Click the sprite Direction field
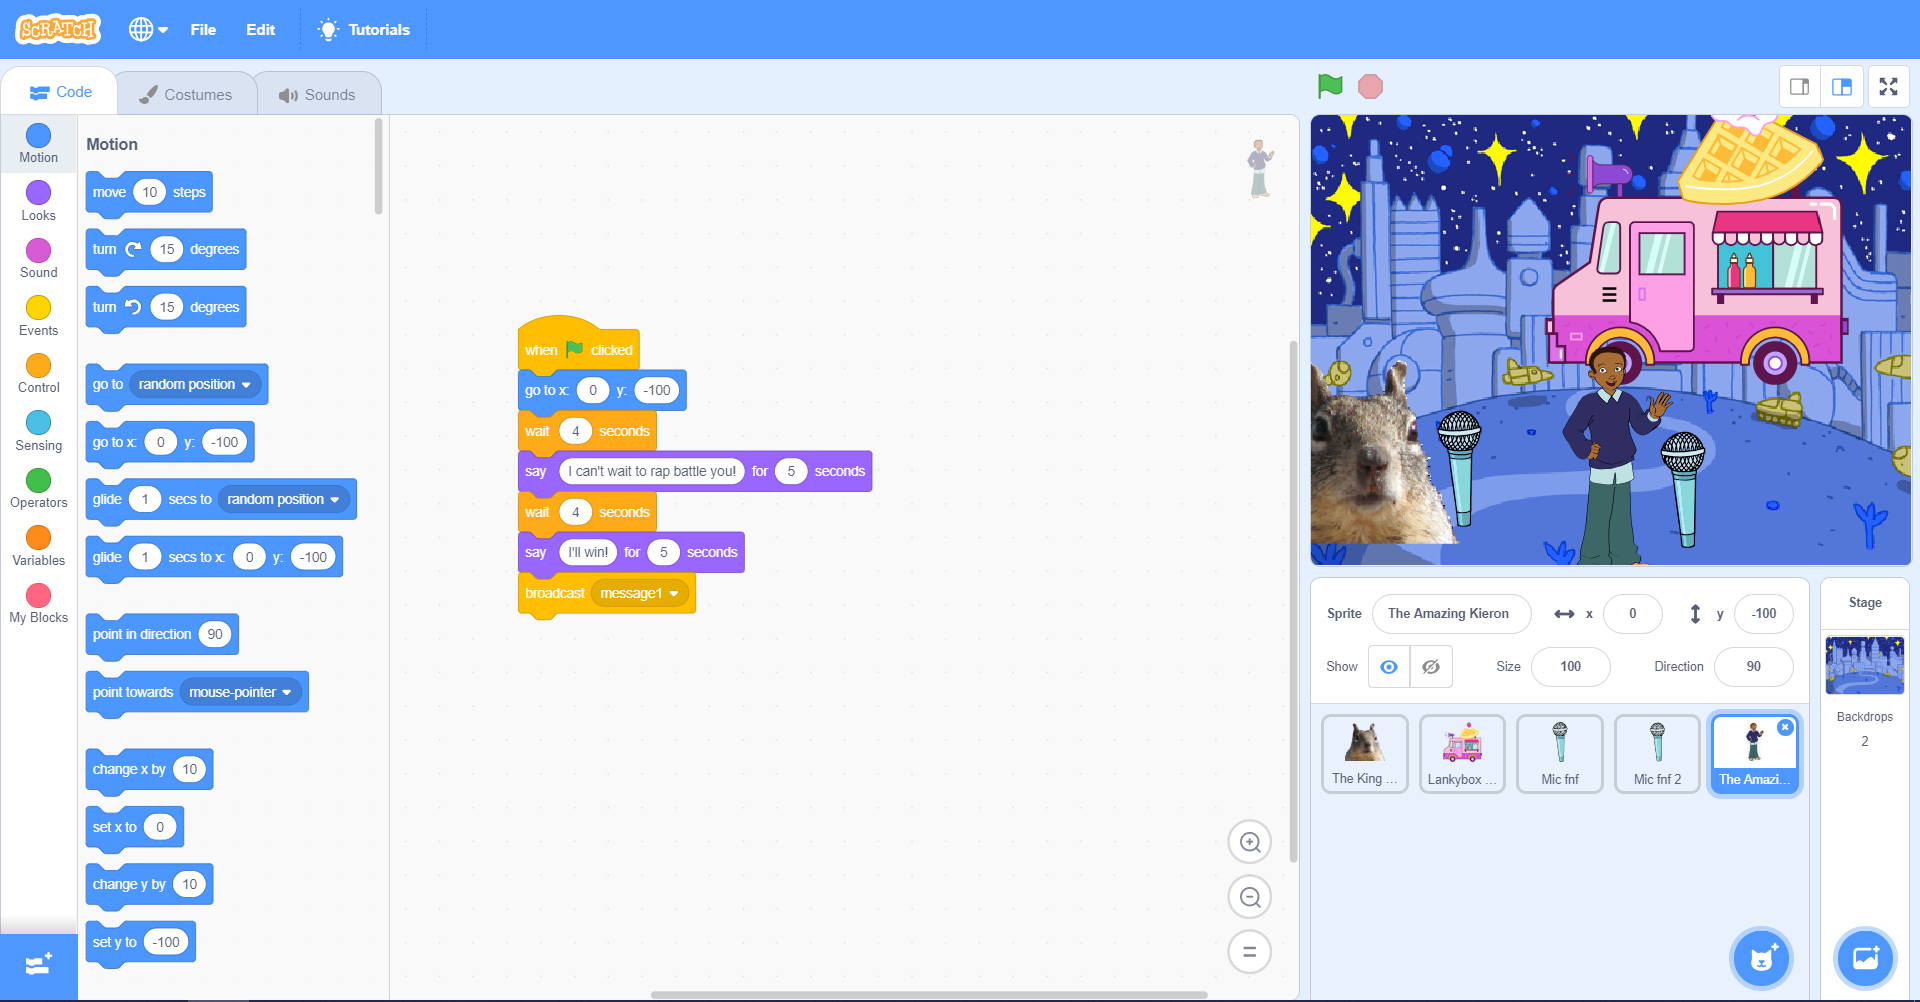 pos(1753,667)
